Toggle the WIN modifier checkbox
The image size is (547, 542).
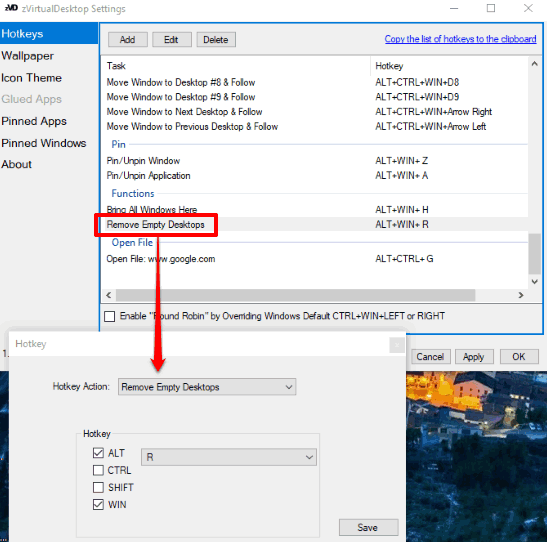pyautogui.click(x=98, y=504)
